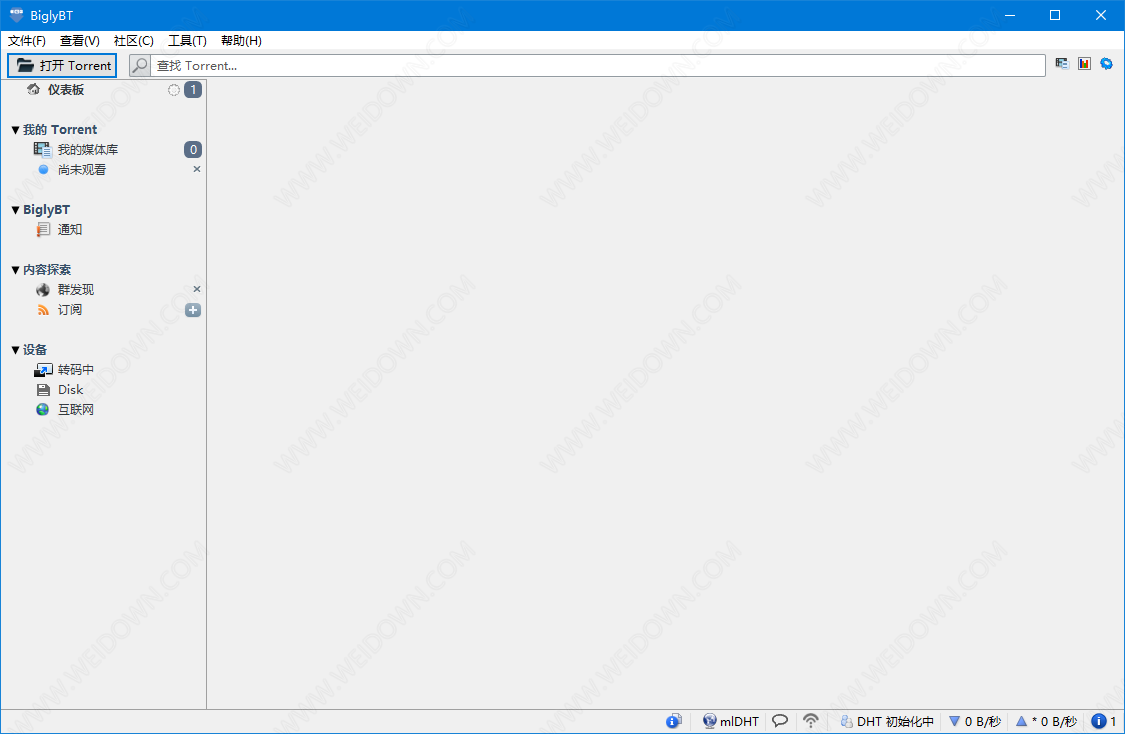Focus the 查找 Torrent search field

pos(597,65)
